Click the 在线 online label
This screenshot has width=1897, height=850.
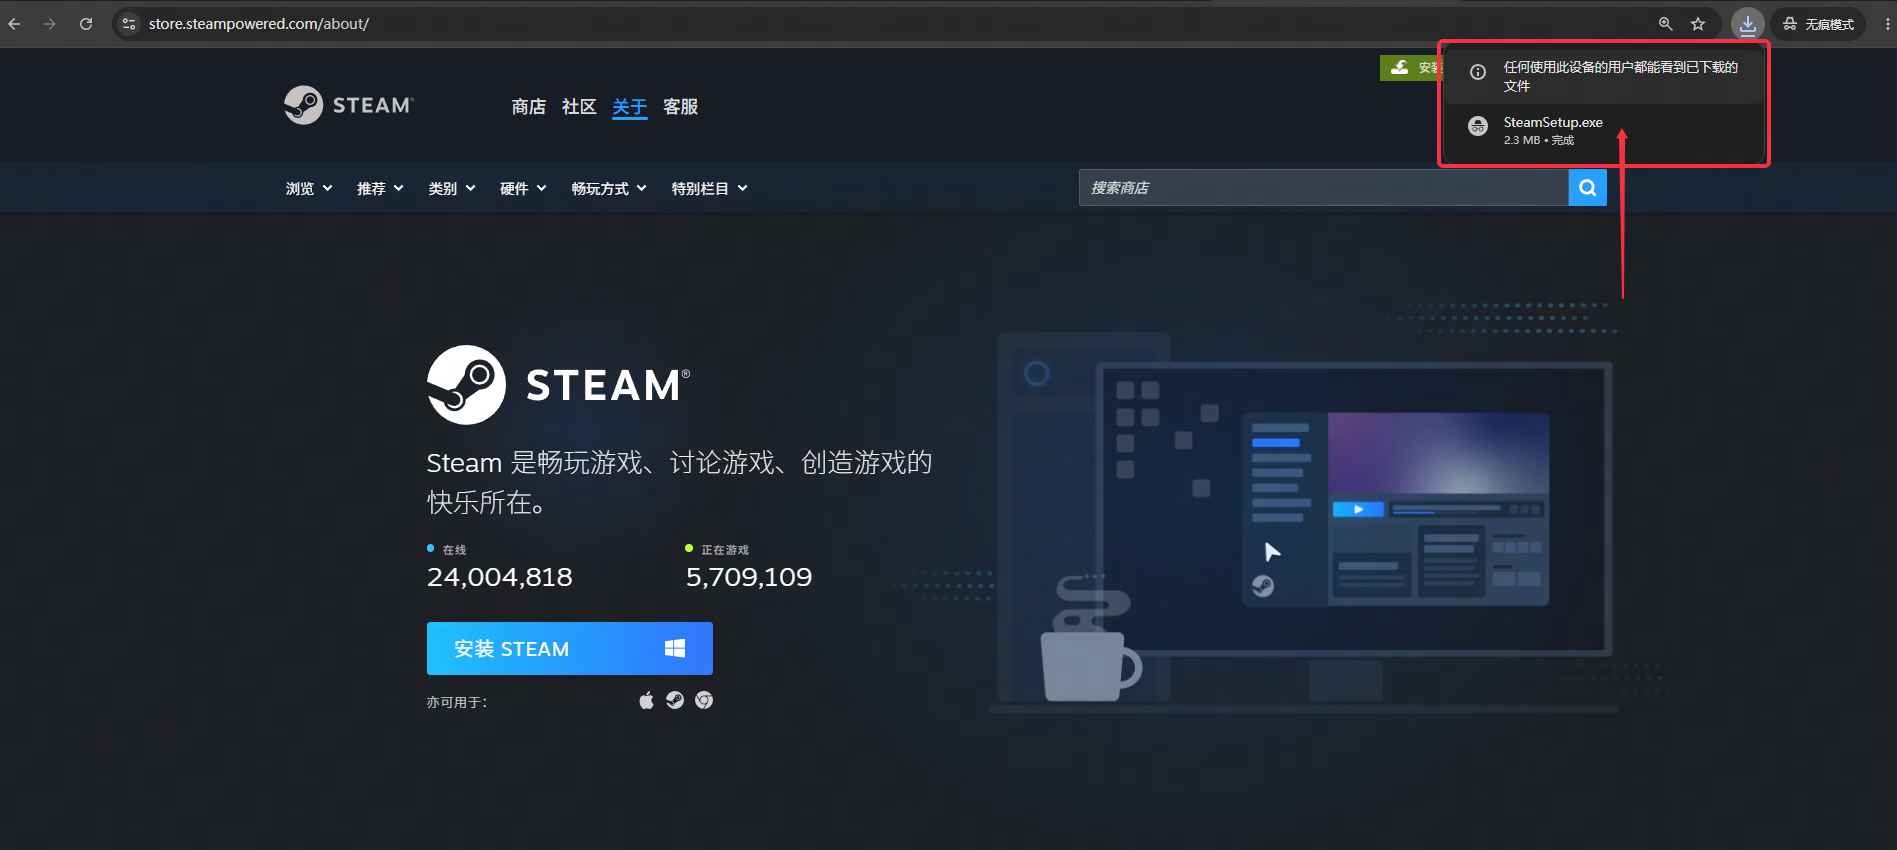pyautogui.click(x=454, y=550)
